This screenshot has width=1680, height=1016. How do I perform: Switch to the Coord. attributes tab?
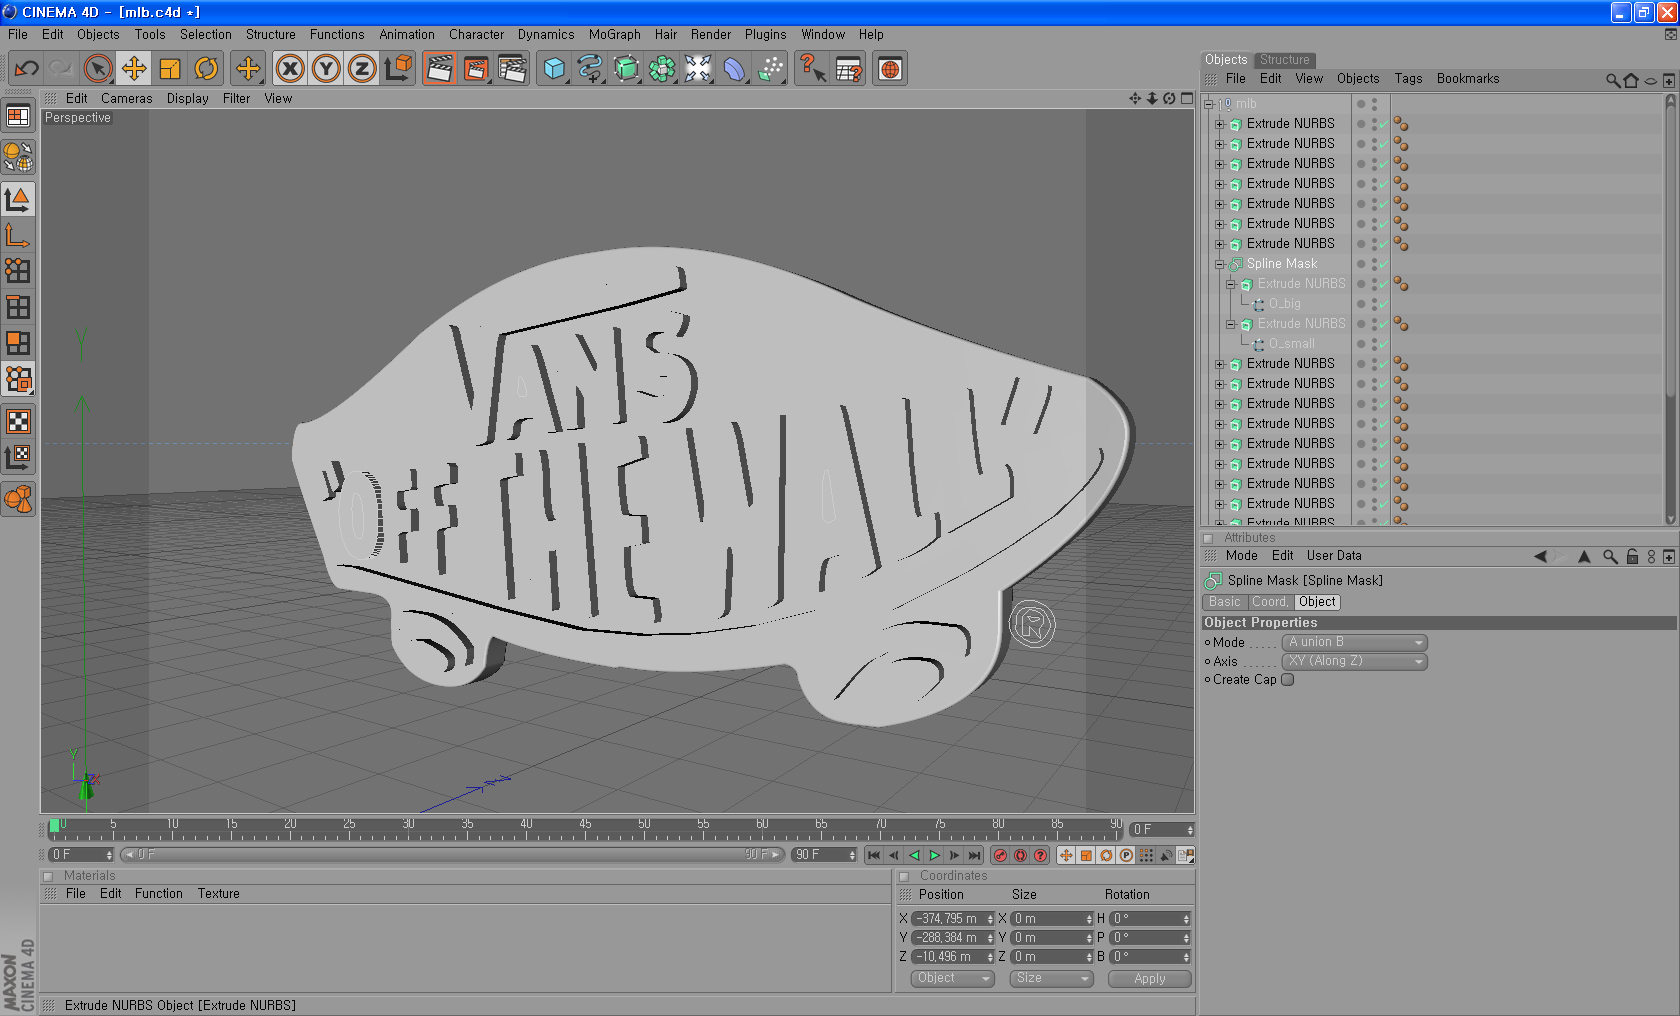(x=1270, y=602)
